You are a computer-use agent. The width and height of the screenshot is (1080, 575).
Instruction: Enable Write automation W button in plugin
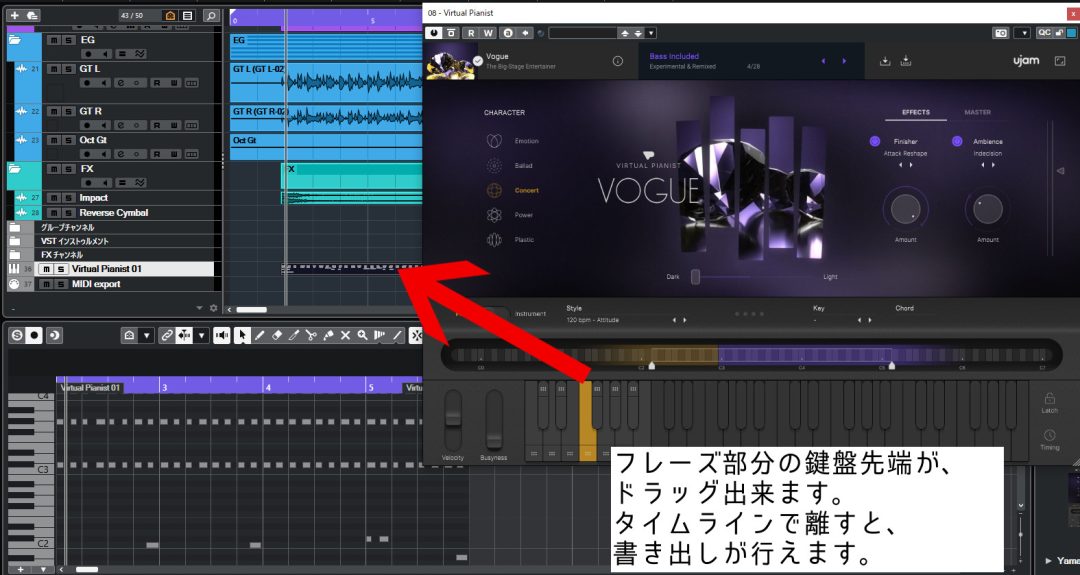(488, 32)
